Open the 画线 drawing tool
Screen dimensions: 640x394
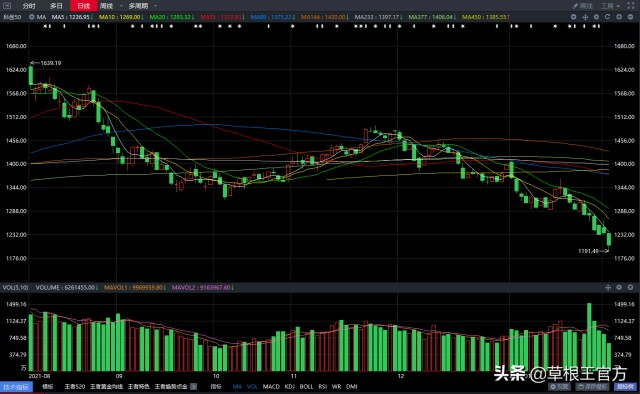click(582, 6)
